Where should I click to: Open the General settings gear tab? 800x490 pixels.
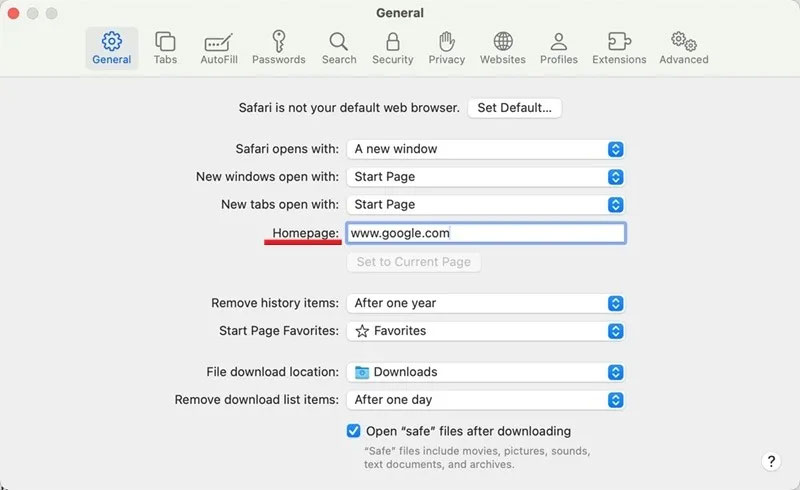pos(112,48)
